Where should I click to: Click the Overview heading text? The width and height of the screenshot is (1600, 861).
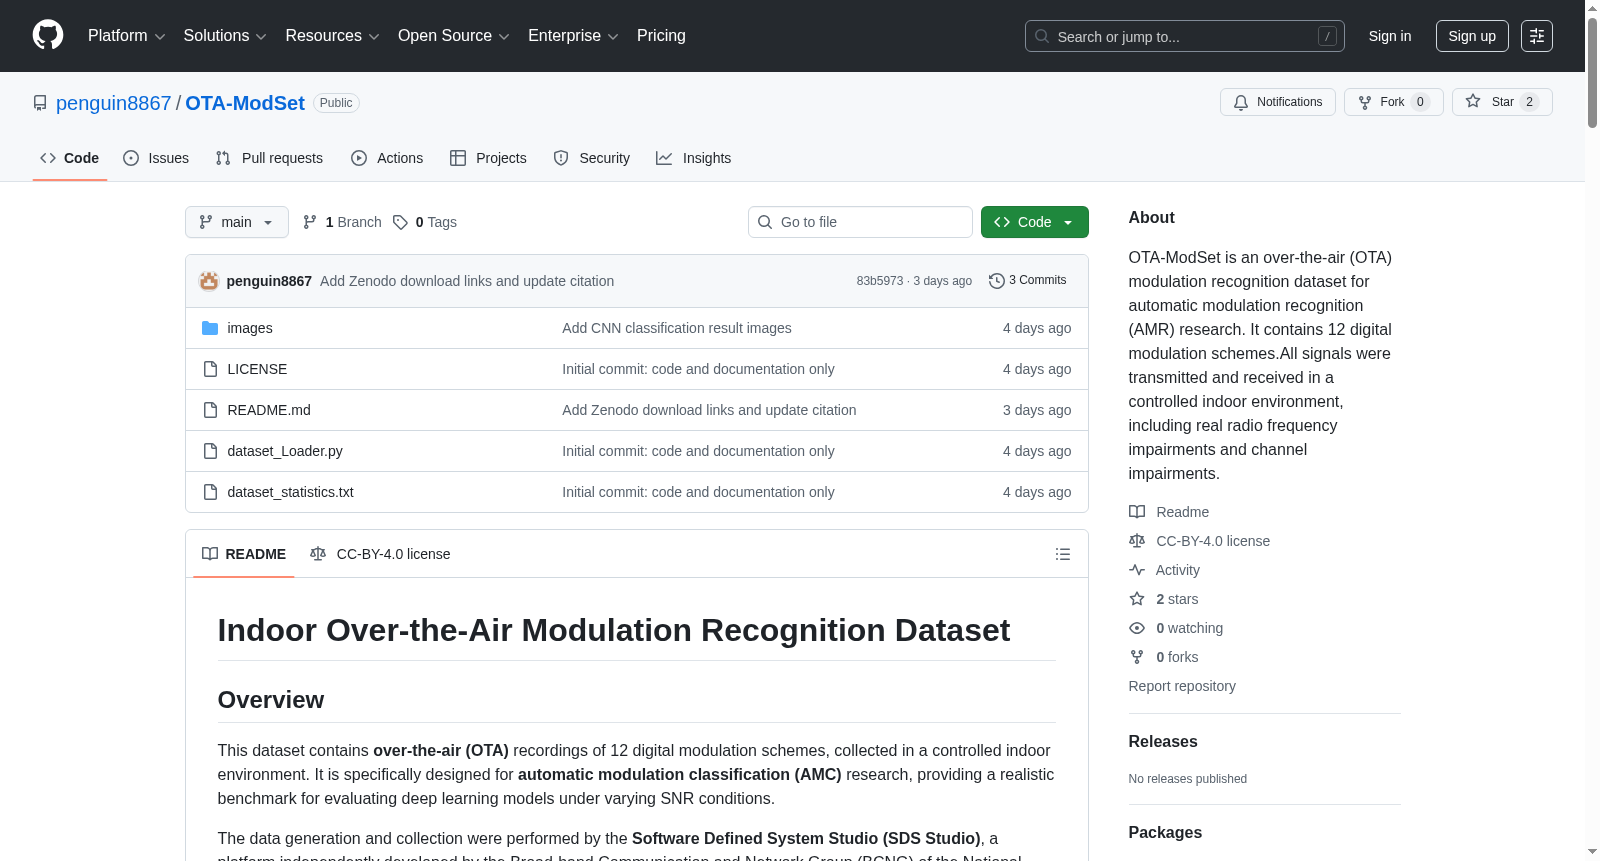pyautogui.click(x=271, y=700)
